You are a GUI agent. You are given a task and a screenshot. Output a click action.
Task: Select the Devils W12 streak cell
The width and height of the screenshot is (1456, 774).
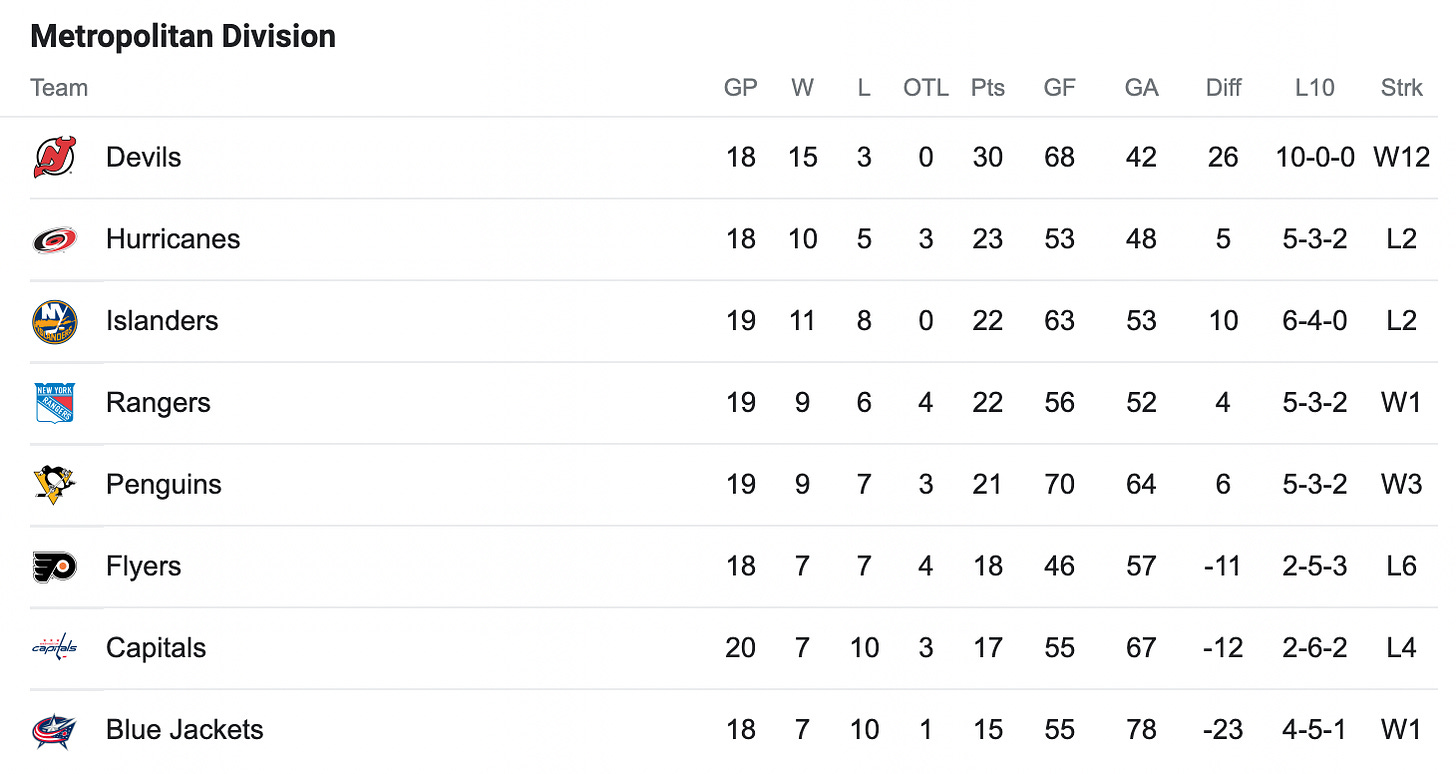(1401, 158)
